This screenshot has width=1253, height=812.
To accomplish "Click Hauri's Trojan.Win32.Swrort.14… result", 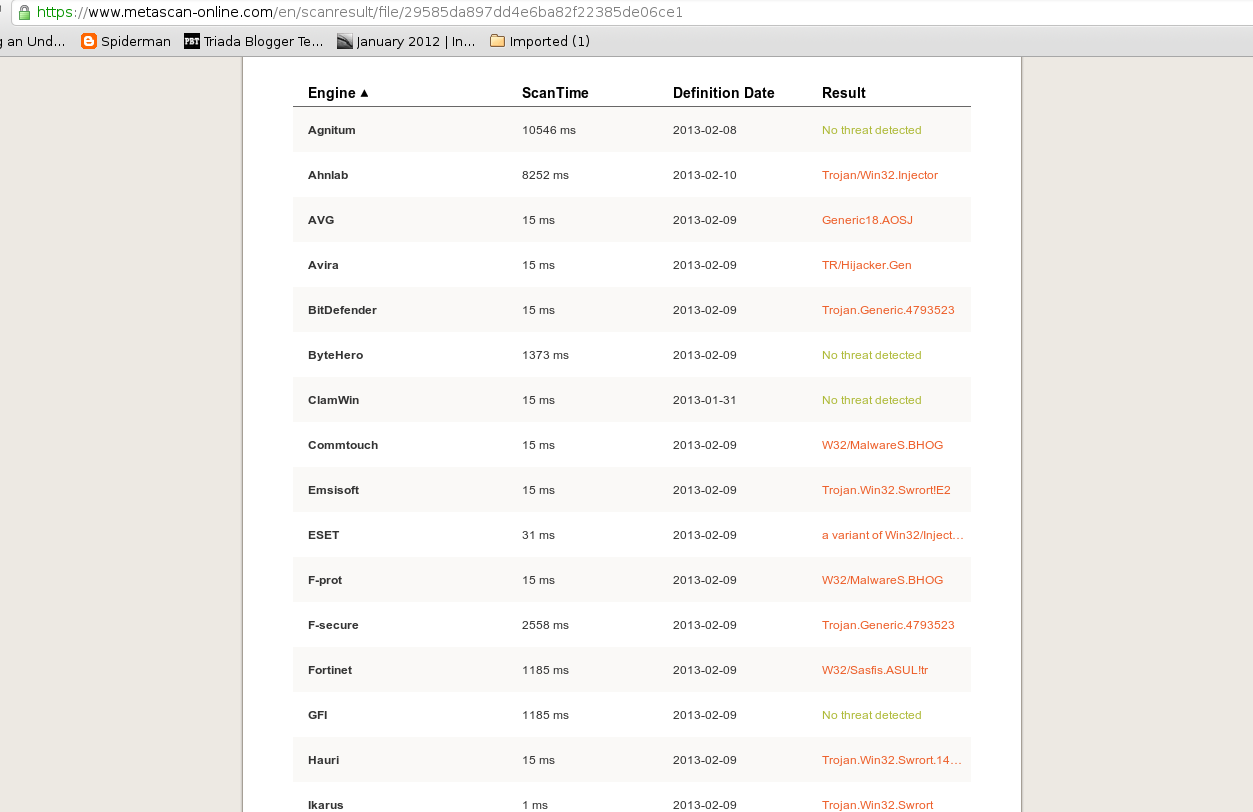I will point(892,760).
